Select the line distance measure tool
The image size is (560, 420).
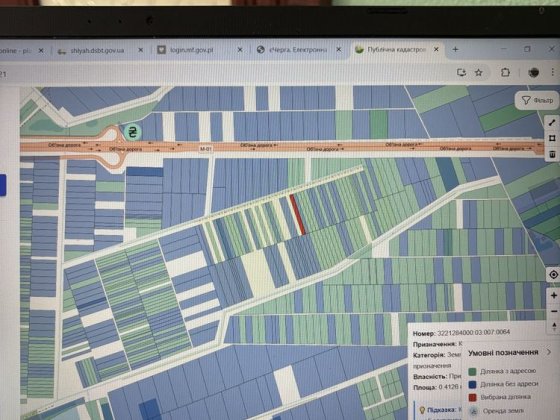(x=552, y=122)
